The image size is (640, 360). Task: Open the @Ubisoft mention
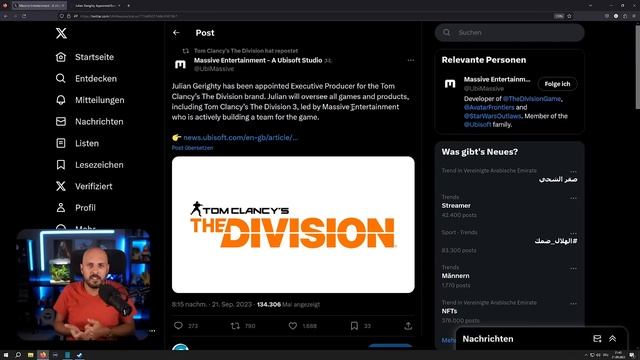point(478,124)
